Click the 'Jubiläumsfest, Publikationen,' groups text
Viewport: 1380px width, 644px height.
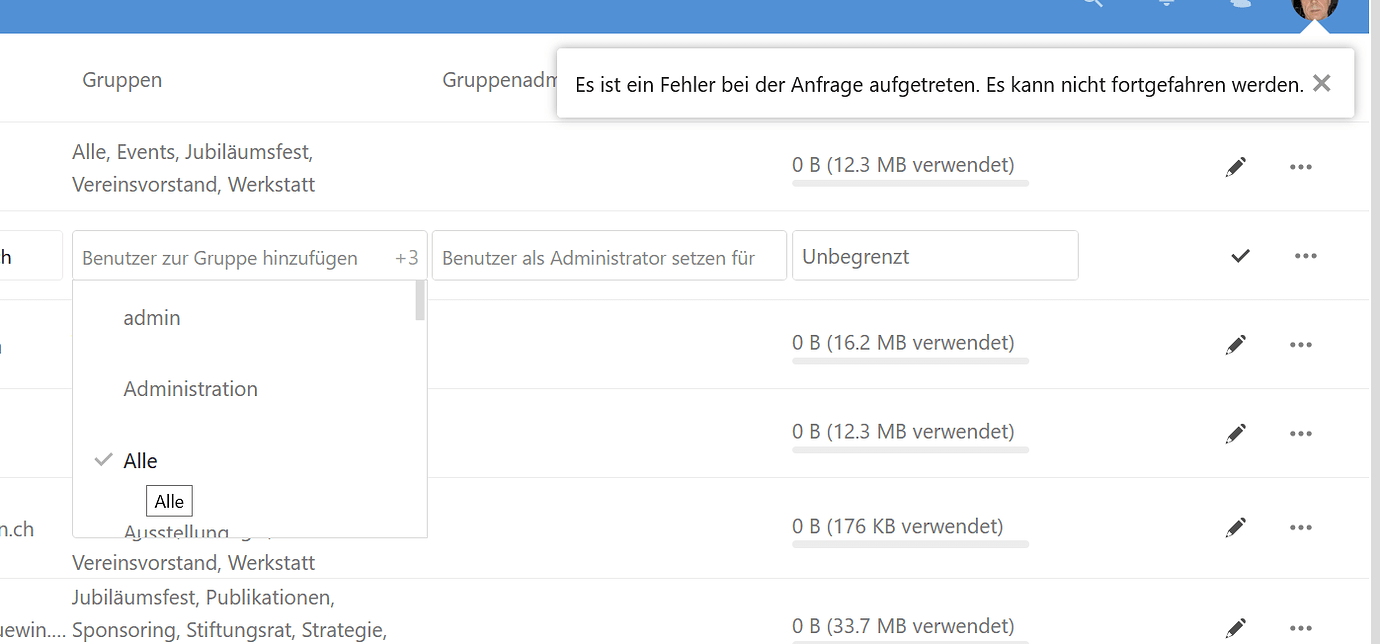[x=204, y=598]
